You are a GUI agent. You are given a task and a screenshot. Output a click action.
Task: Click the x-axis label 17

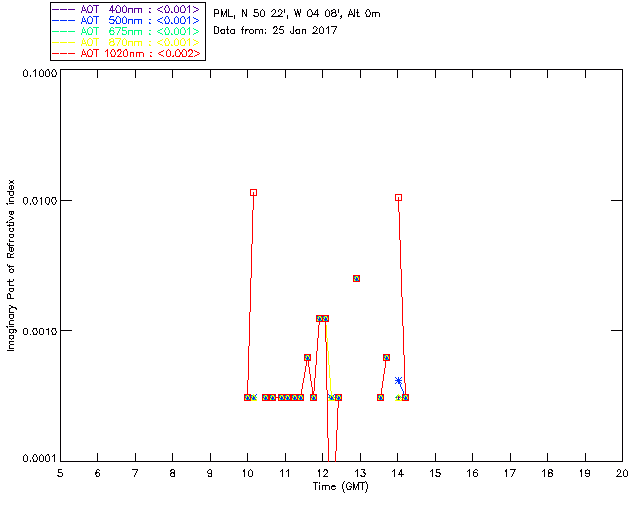tap(510, 473)
